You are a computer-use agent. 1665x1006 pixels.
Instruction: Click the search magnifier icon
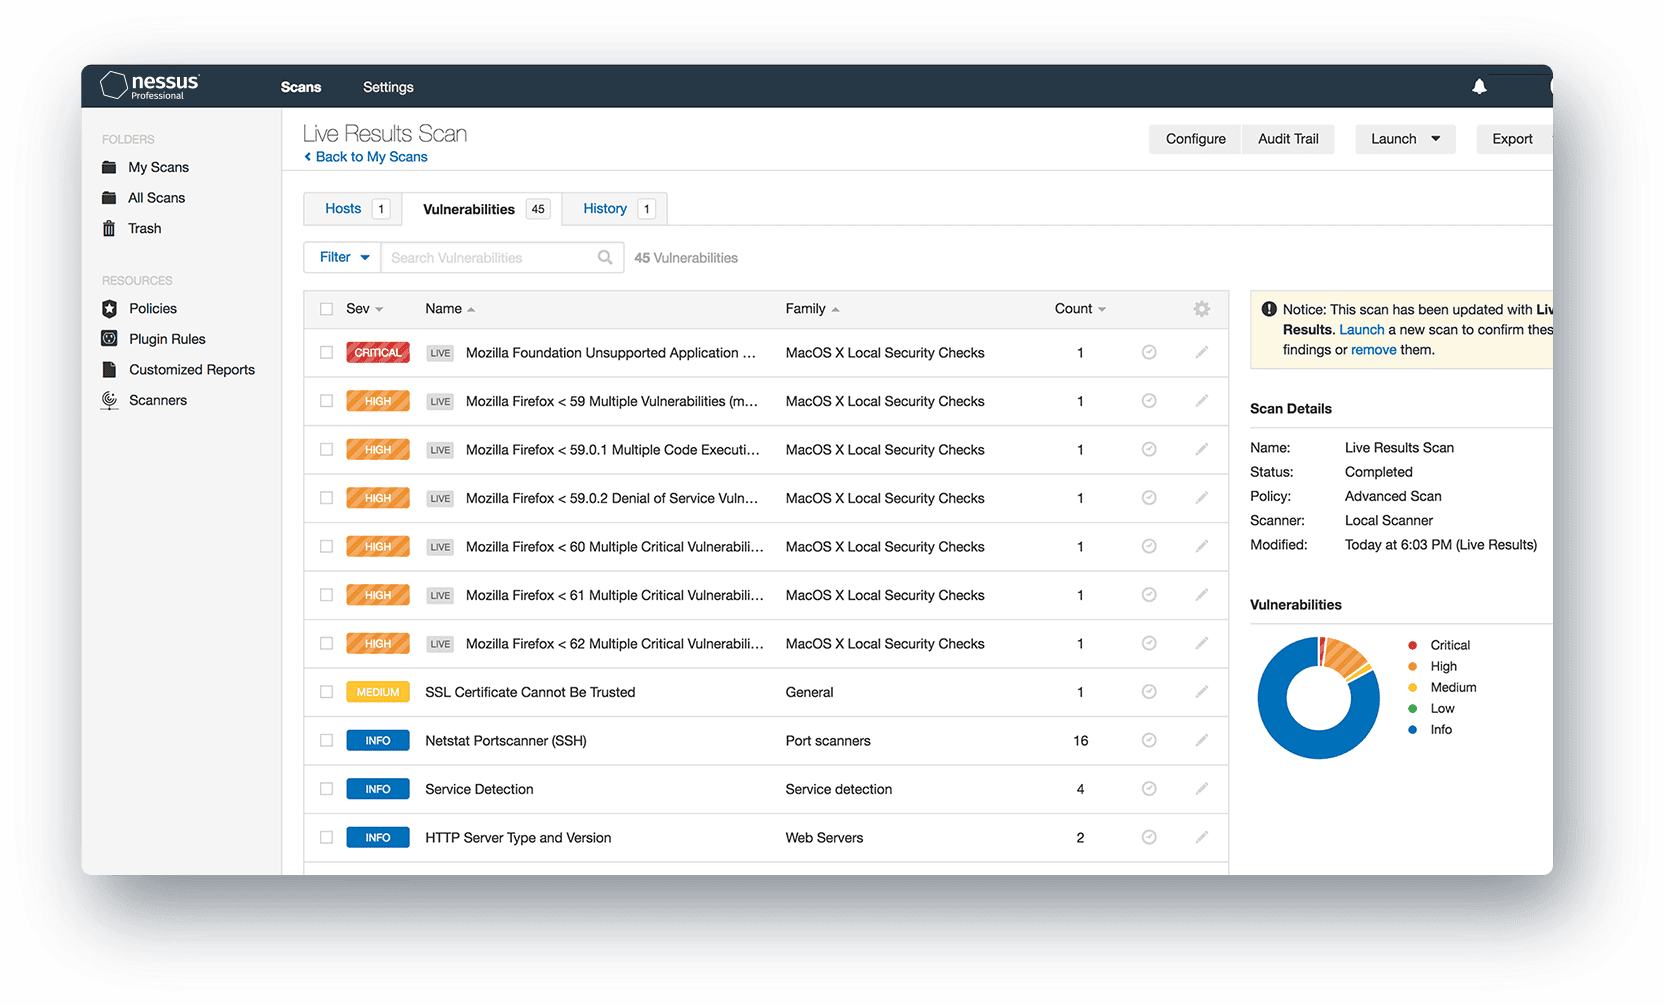tap(605, 257)
